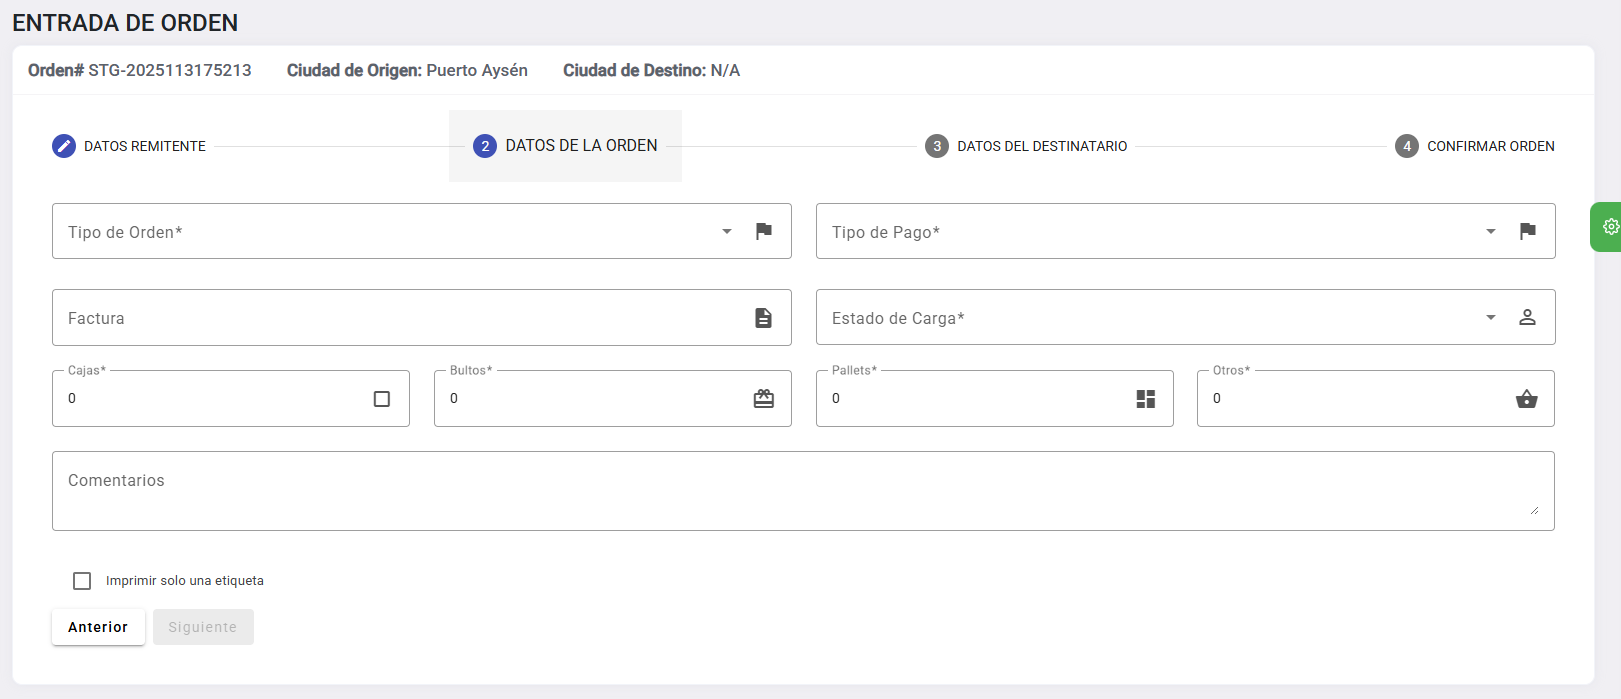The width and height of the screenshot is (1621, 699).
Task: Click the Siguiente button
Action: 203,627
